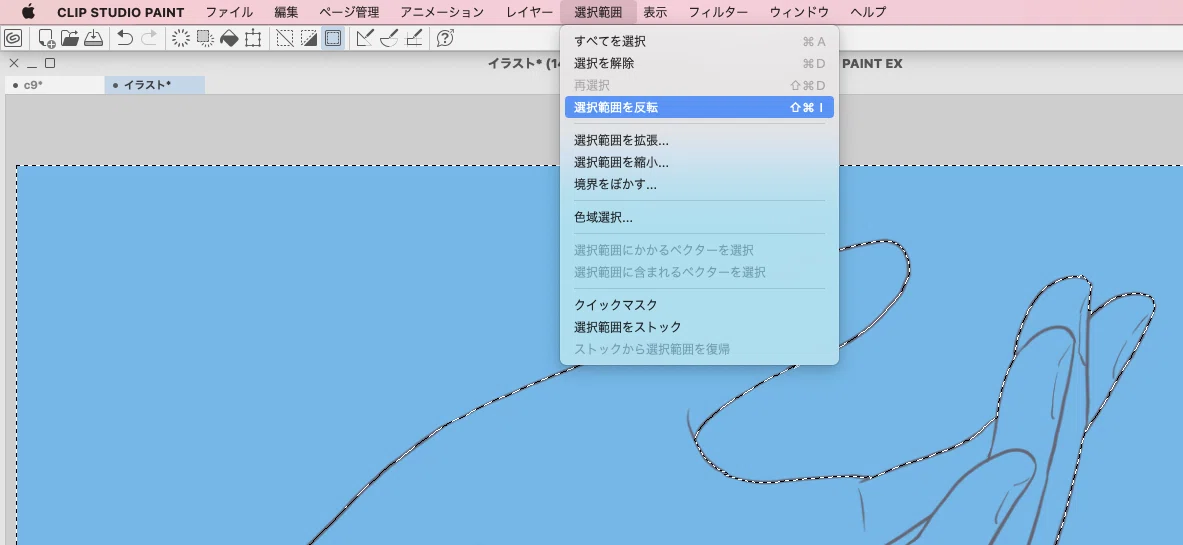
Task: Create a new canvas from toolbar
Action: pos(46,38)
